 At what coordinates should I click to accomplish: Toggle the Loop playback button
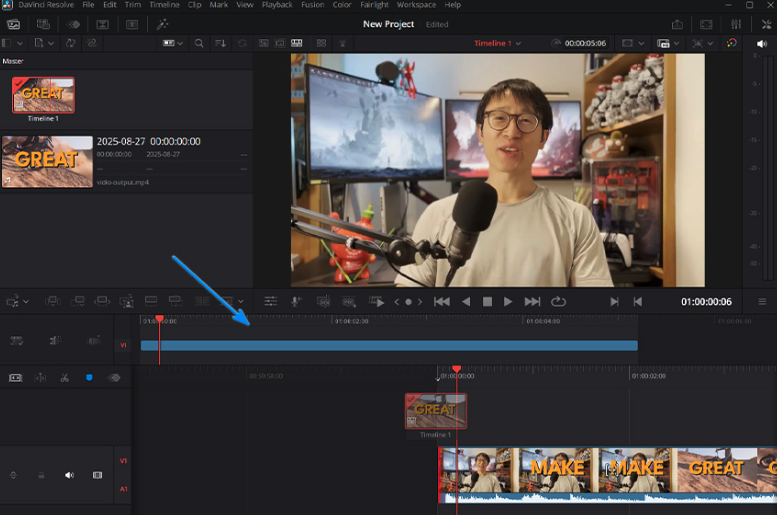(558, 301)
